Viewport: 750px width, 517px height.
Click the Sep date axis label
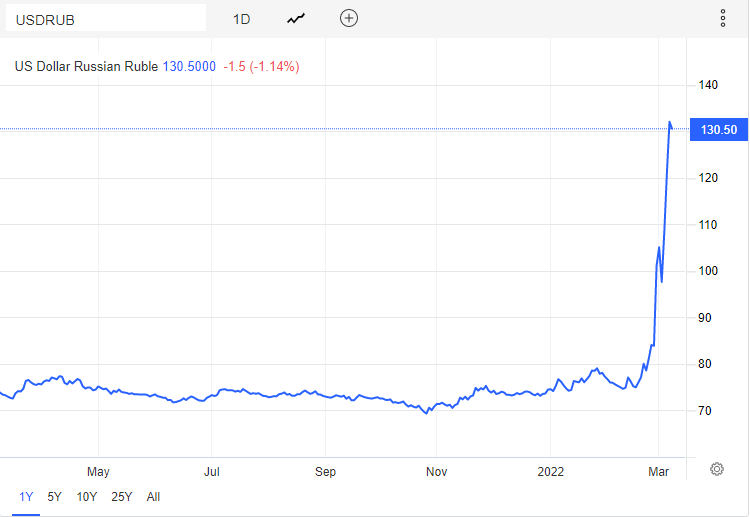pyautogui.click(x=325, y=472)
